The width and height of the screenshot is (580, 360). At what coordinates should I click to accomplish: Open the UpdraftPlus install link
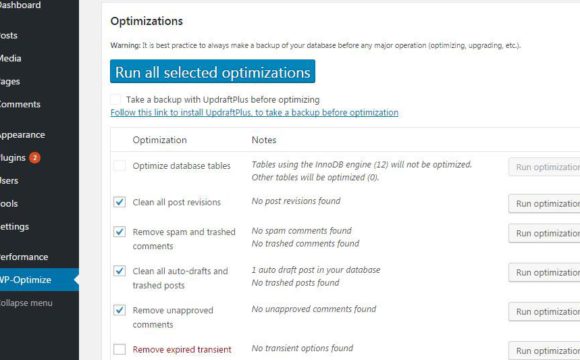click(x=254, y=112)
